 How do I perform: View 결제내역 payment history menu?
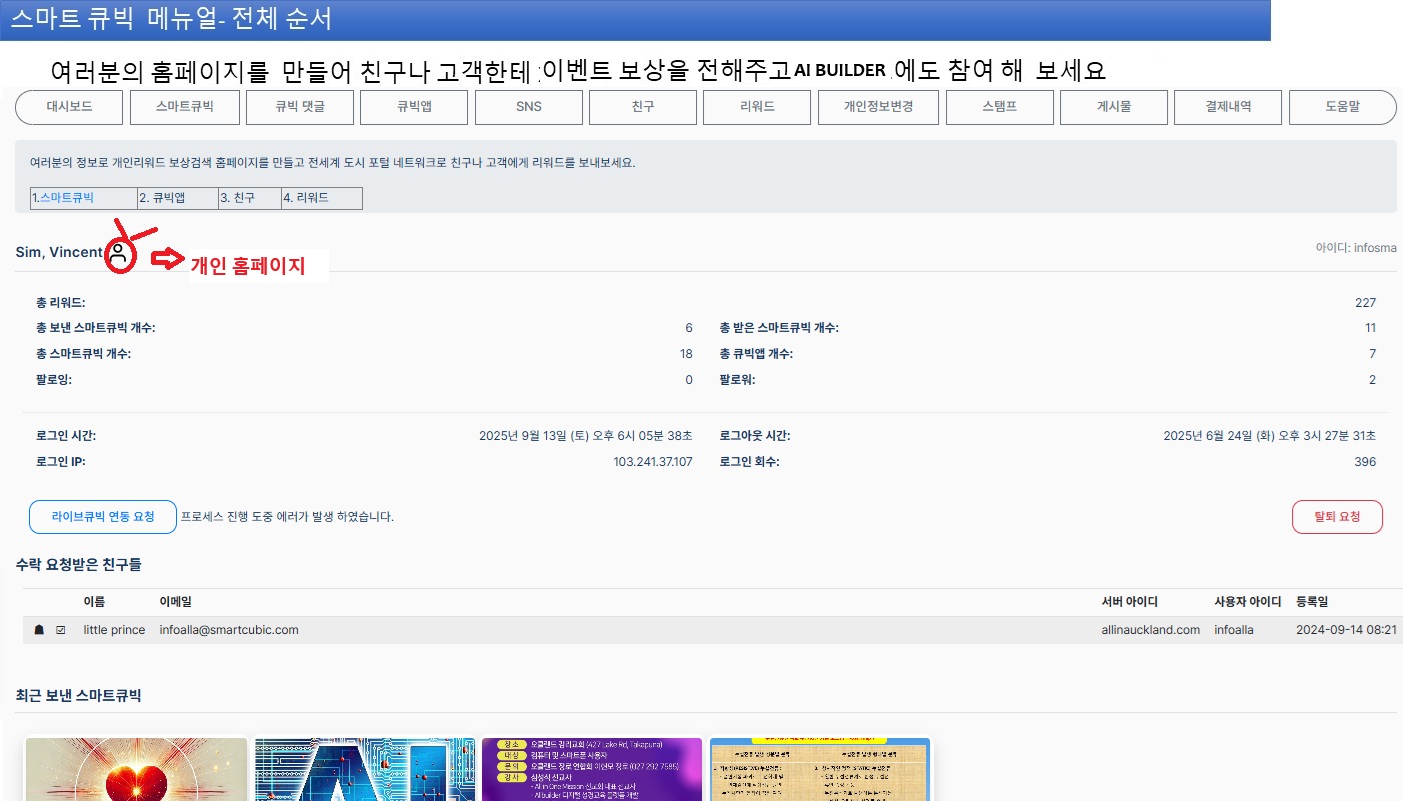click(x=1228, y=107)
